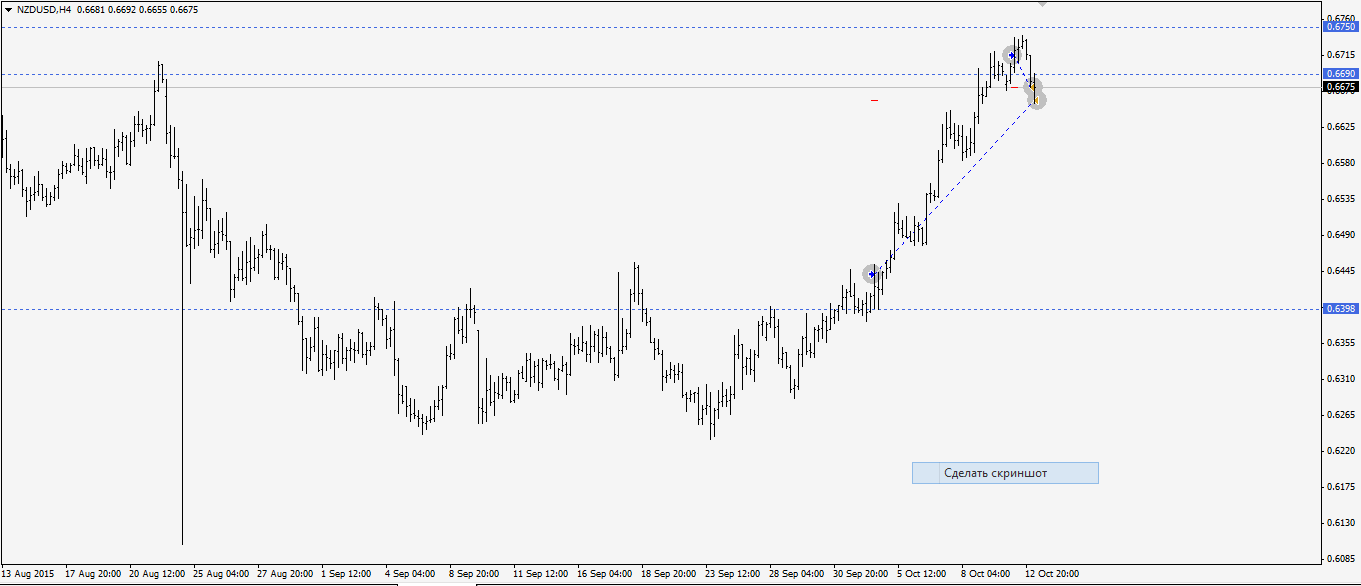Click the 0.6175 price axis value
Image resolution: width=1361 pixels, height=586 pixels.
click(x=1343, y=487)
